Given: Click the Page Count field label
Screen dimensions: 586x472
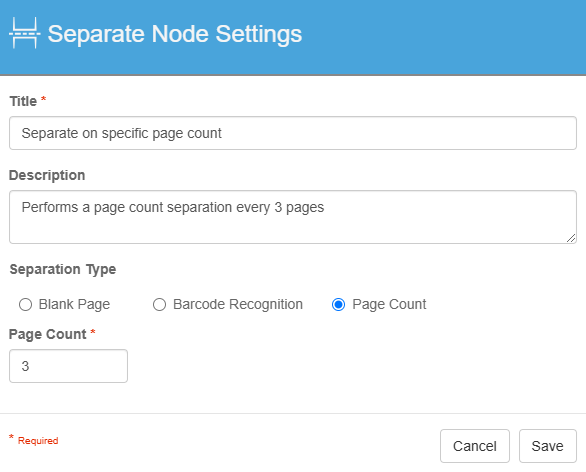Looking at the screenshot, I should click(x=47, y=334).
